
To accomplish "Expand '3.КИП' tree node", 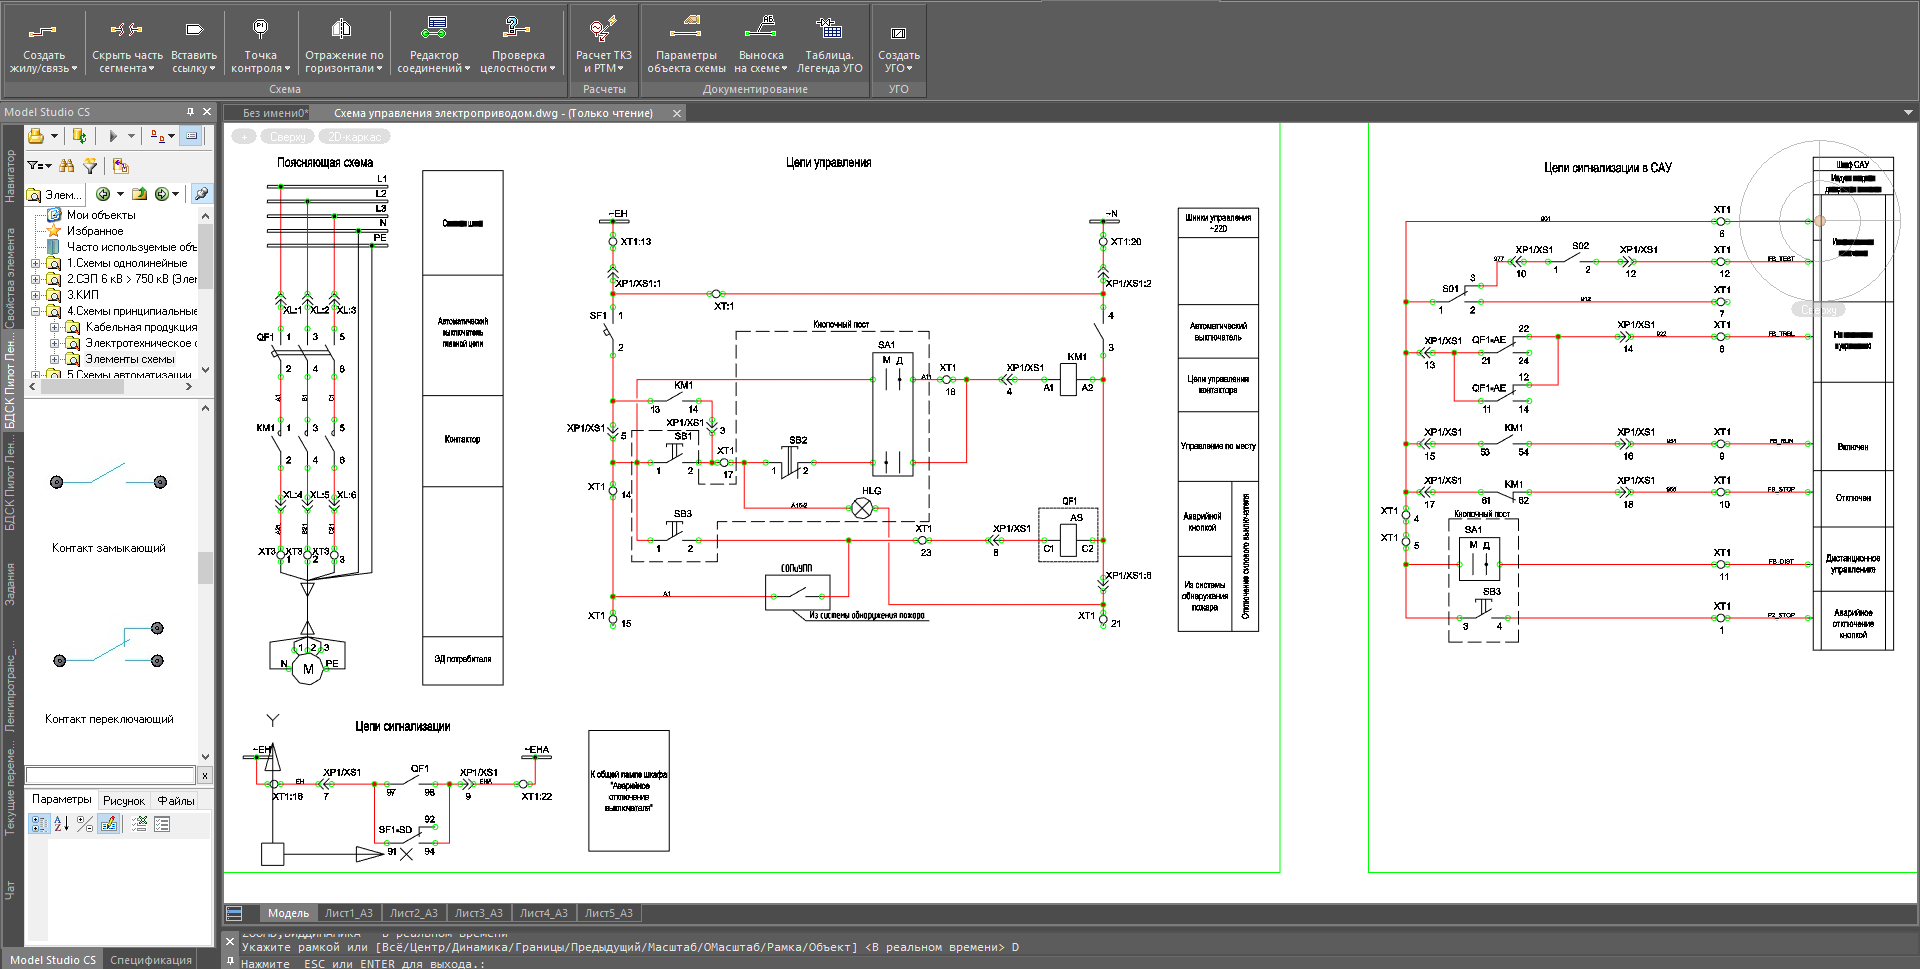I will [35, 295].
